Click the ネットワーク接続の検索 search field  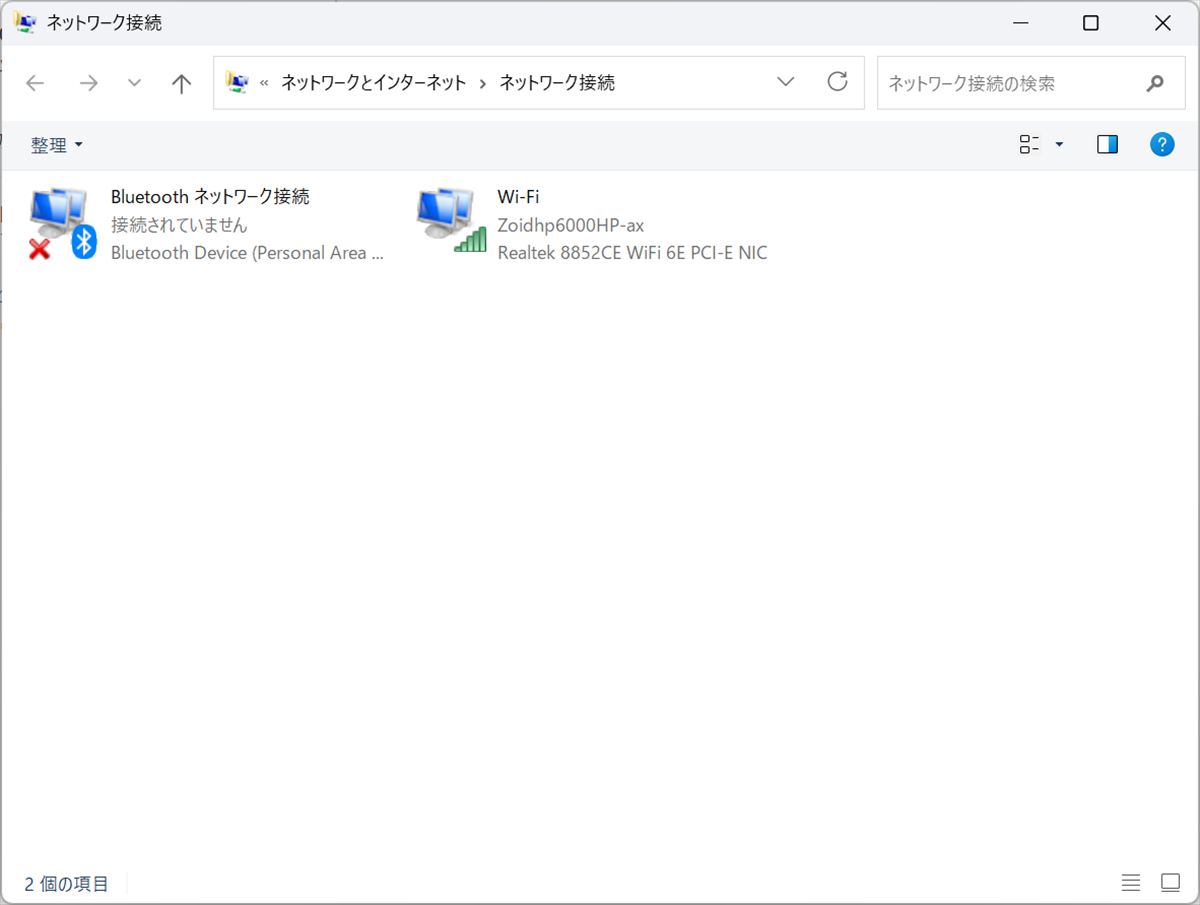[x=1005, y=83]
